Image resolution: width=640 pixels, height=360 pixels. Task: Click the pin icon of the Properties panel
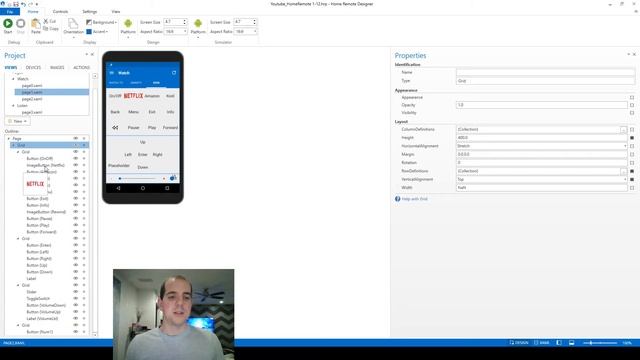pos(629,54)
